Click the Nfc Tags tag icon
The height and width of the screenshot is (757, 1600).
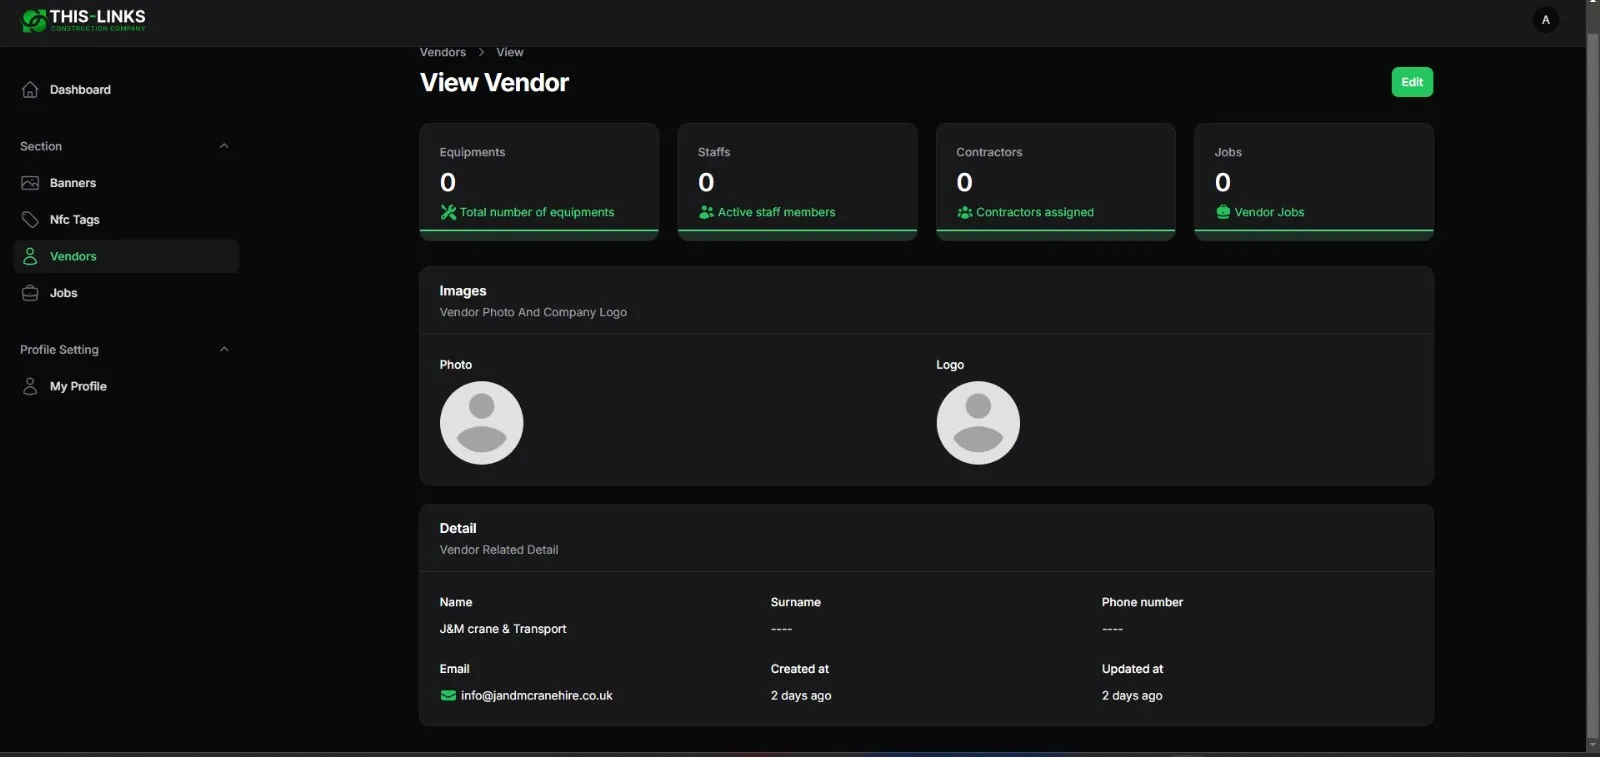[x=30, y=220]
